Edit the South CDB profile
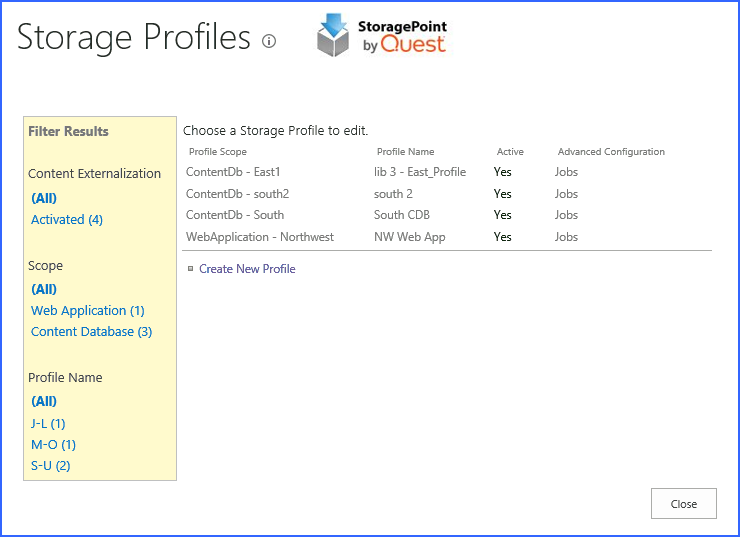 coord(402,215)
